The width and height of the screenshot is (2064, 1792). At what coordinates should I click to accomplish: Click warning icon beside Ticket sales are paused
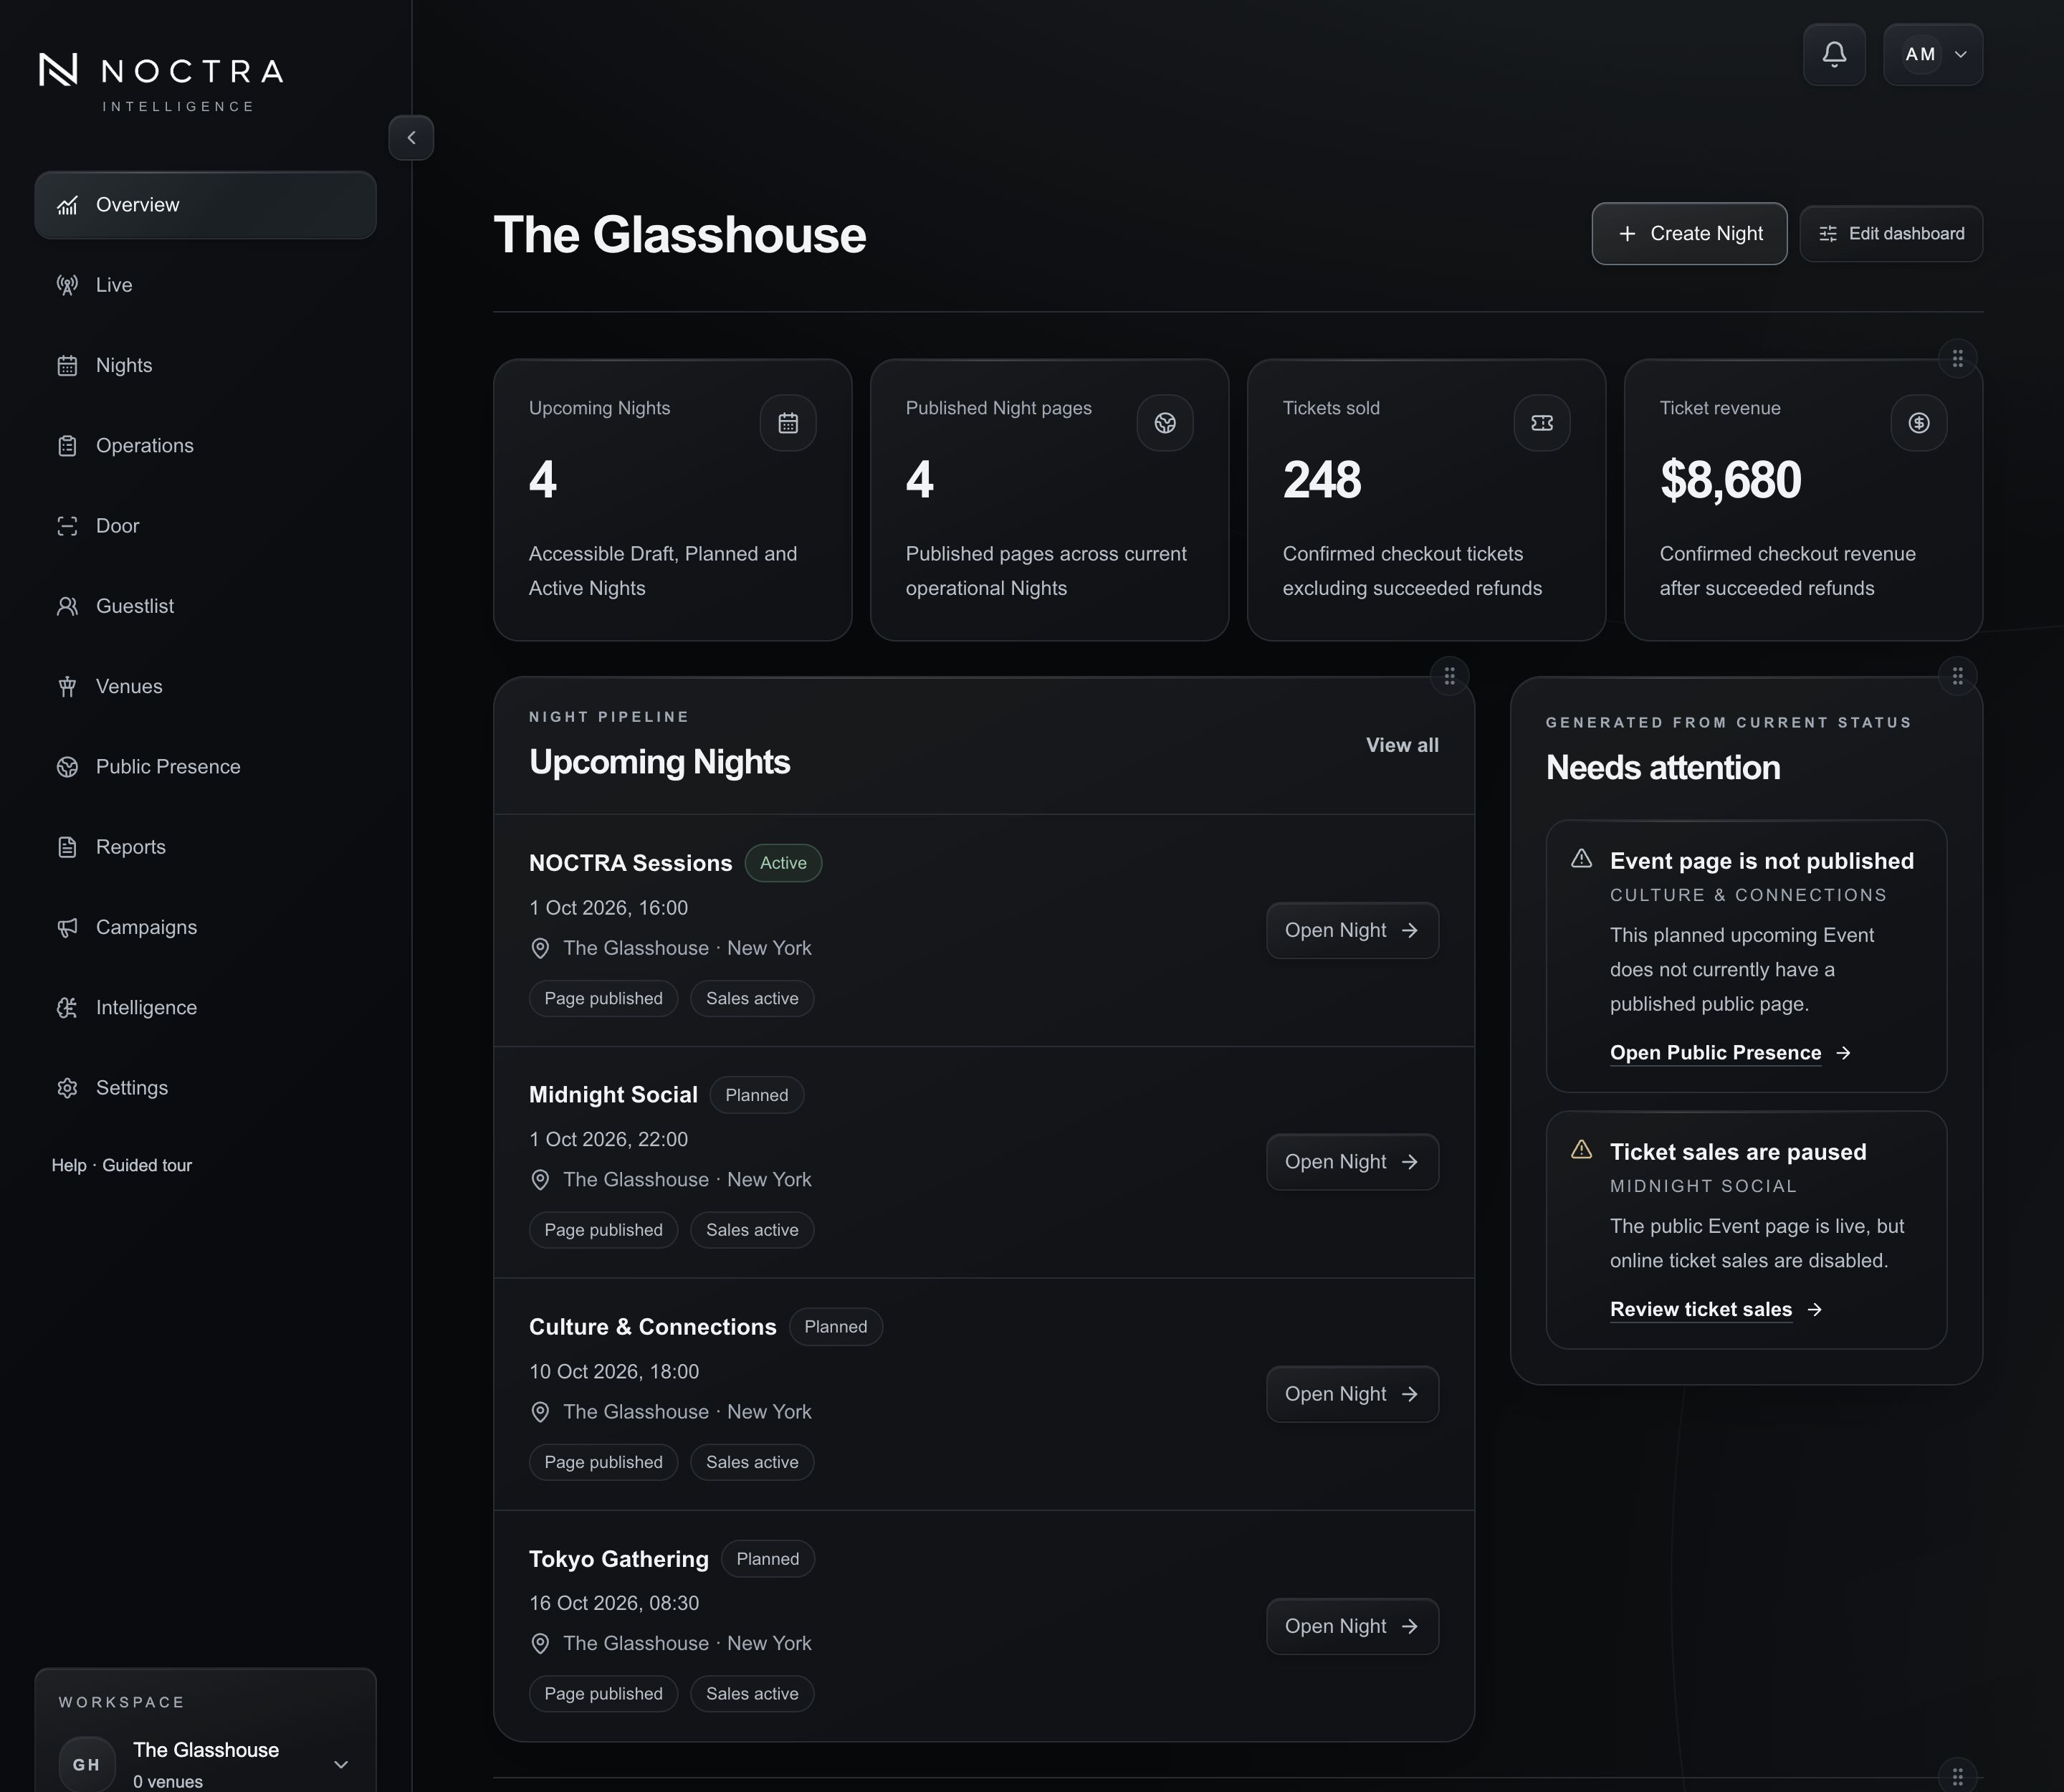tap(1581, 1150)
